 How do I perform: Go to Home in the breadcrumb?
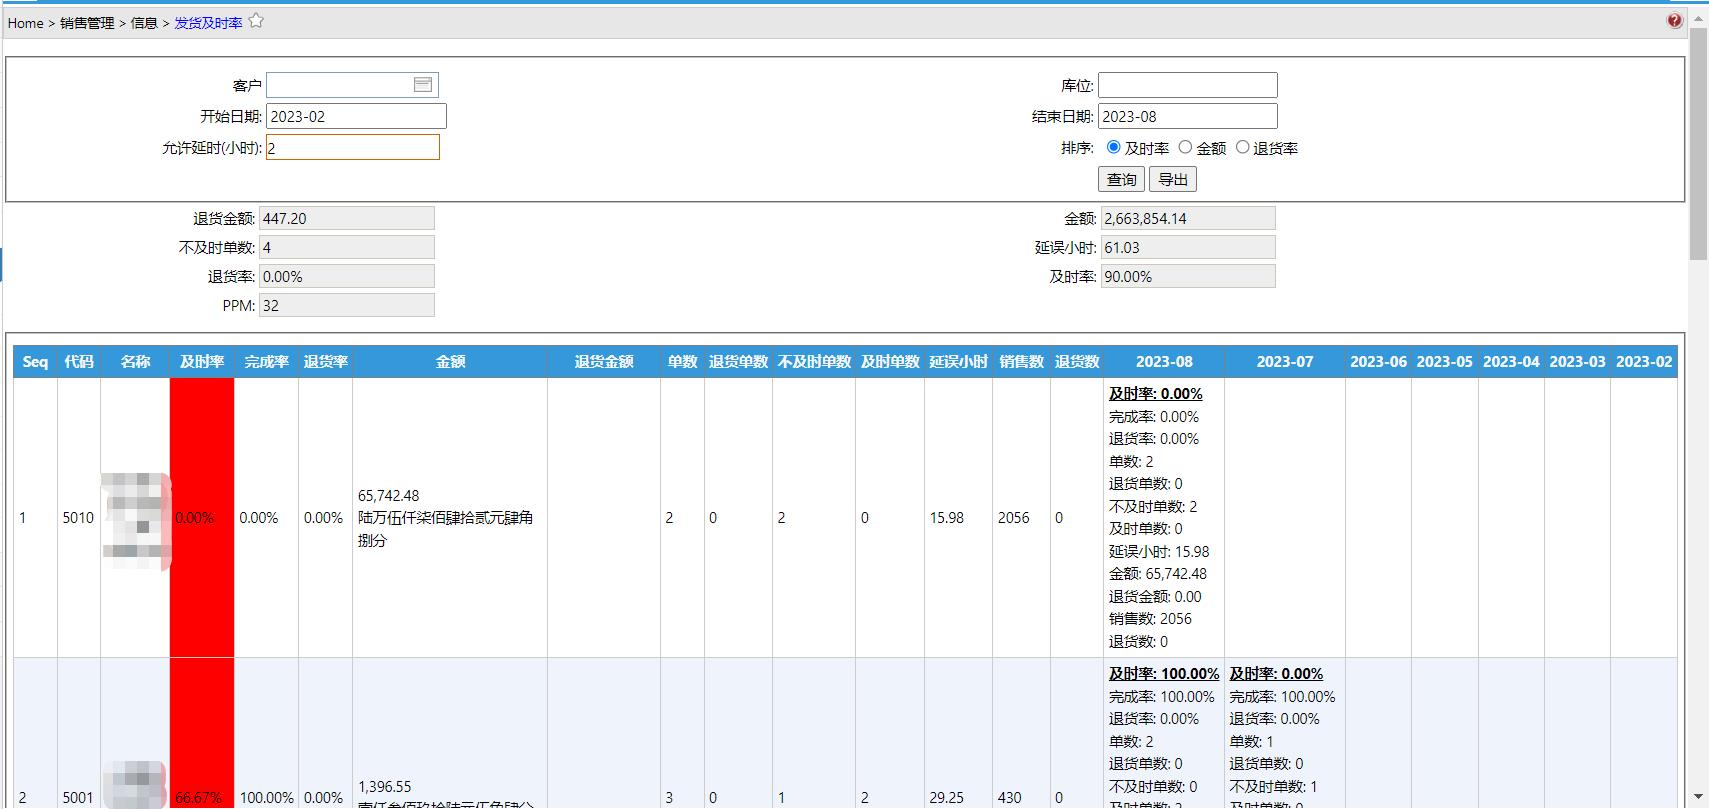25,23
